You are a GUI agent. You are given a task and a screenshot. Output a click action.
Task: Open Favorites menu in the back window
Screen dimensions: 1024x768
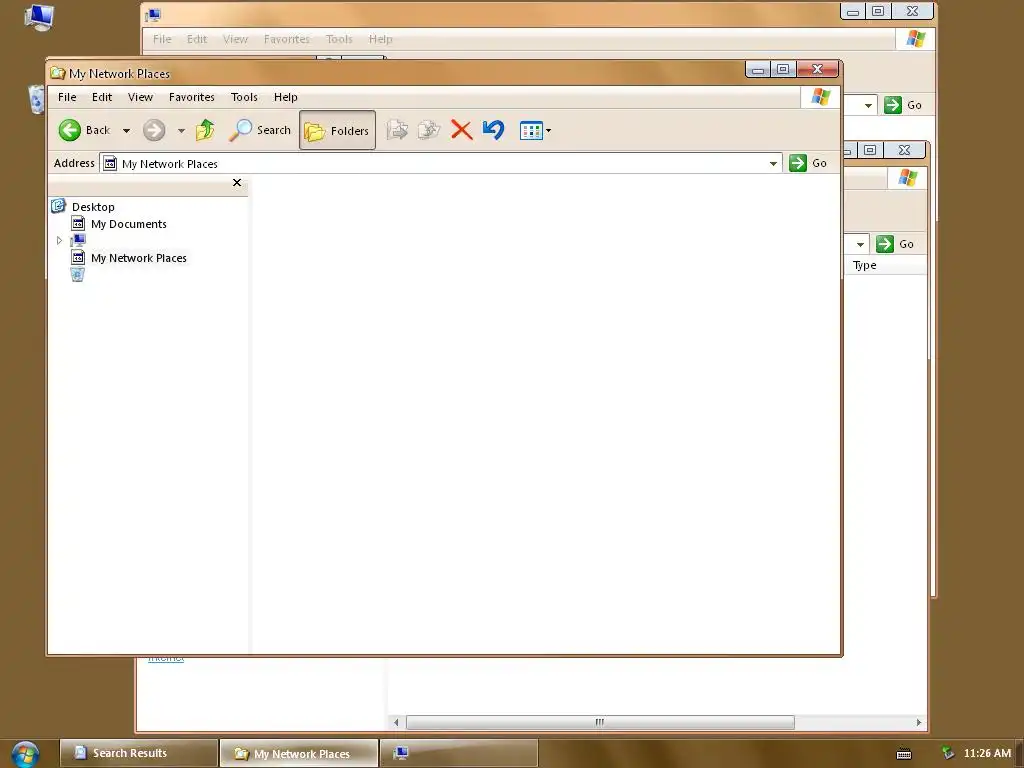pos(287,39)
